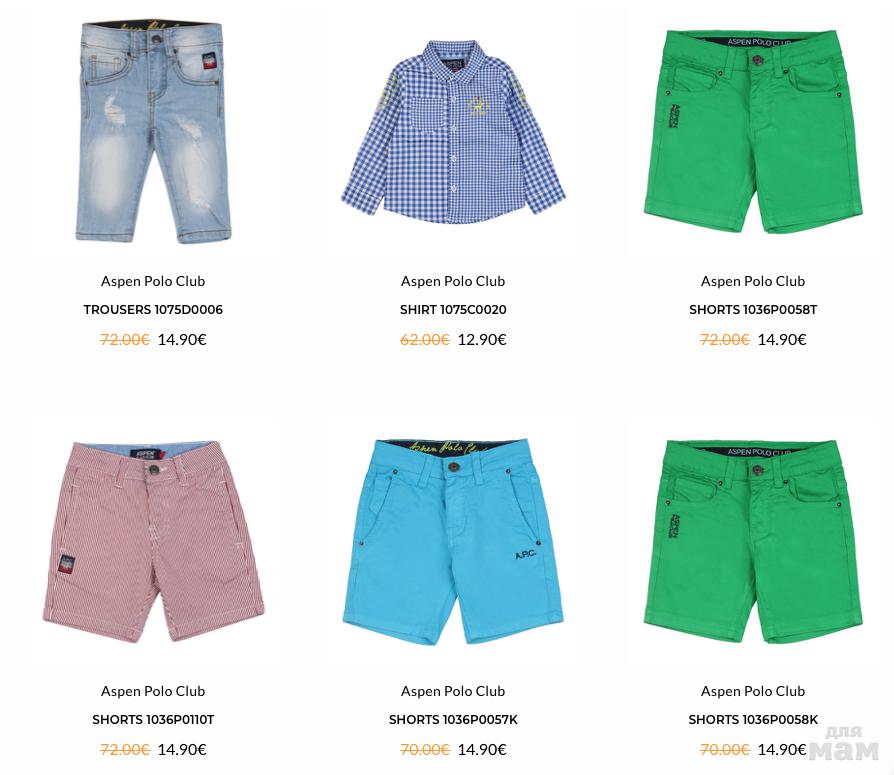Open the turquoise A.P.C. shorts image

click(x=453, y=542)
